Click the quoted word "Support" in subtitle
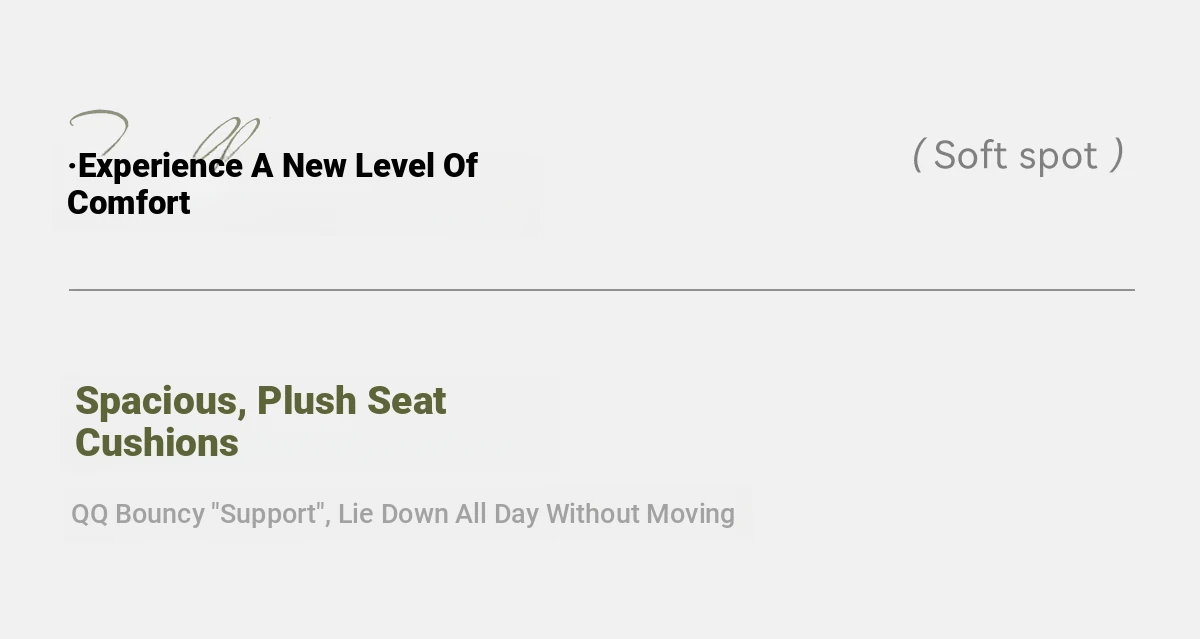 point(270,514)
